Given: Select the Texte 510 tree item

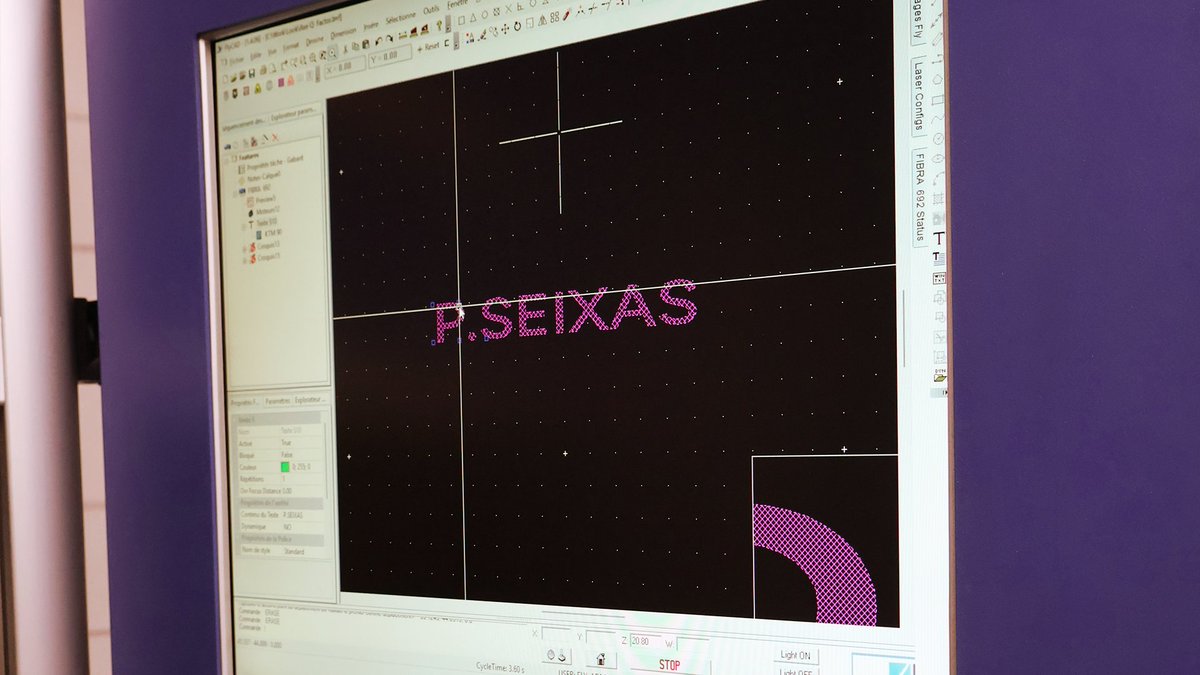Looking at the screenshot, I should pyautogui.click(x=265, y=221).
